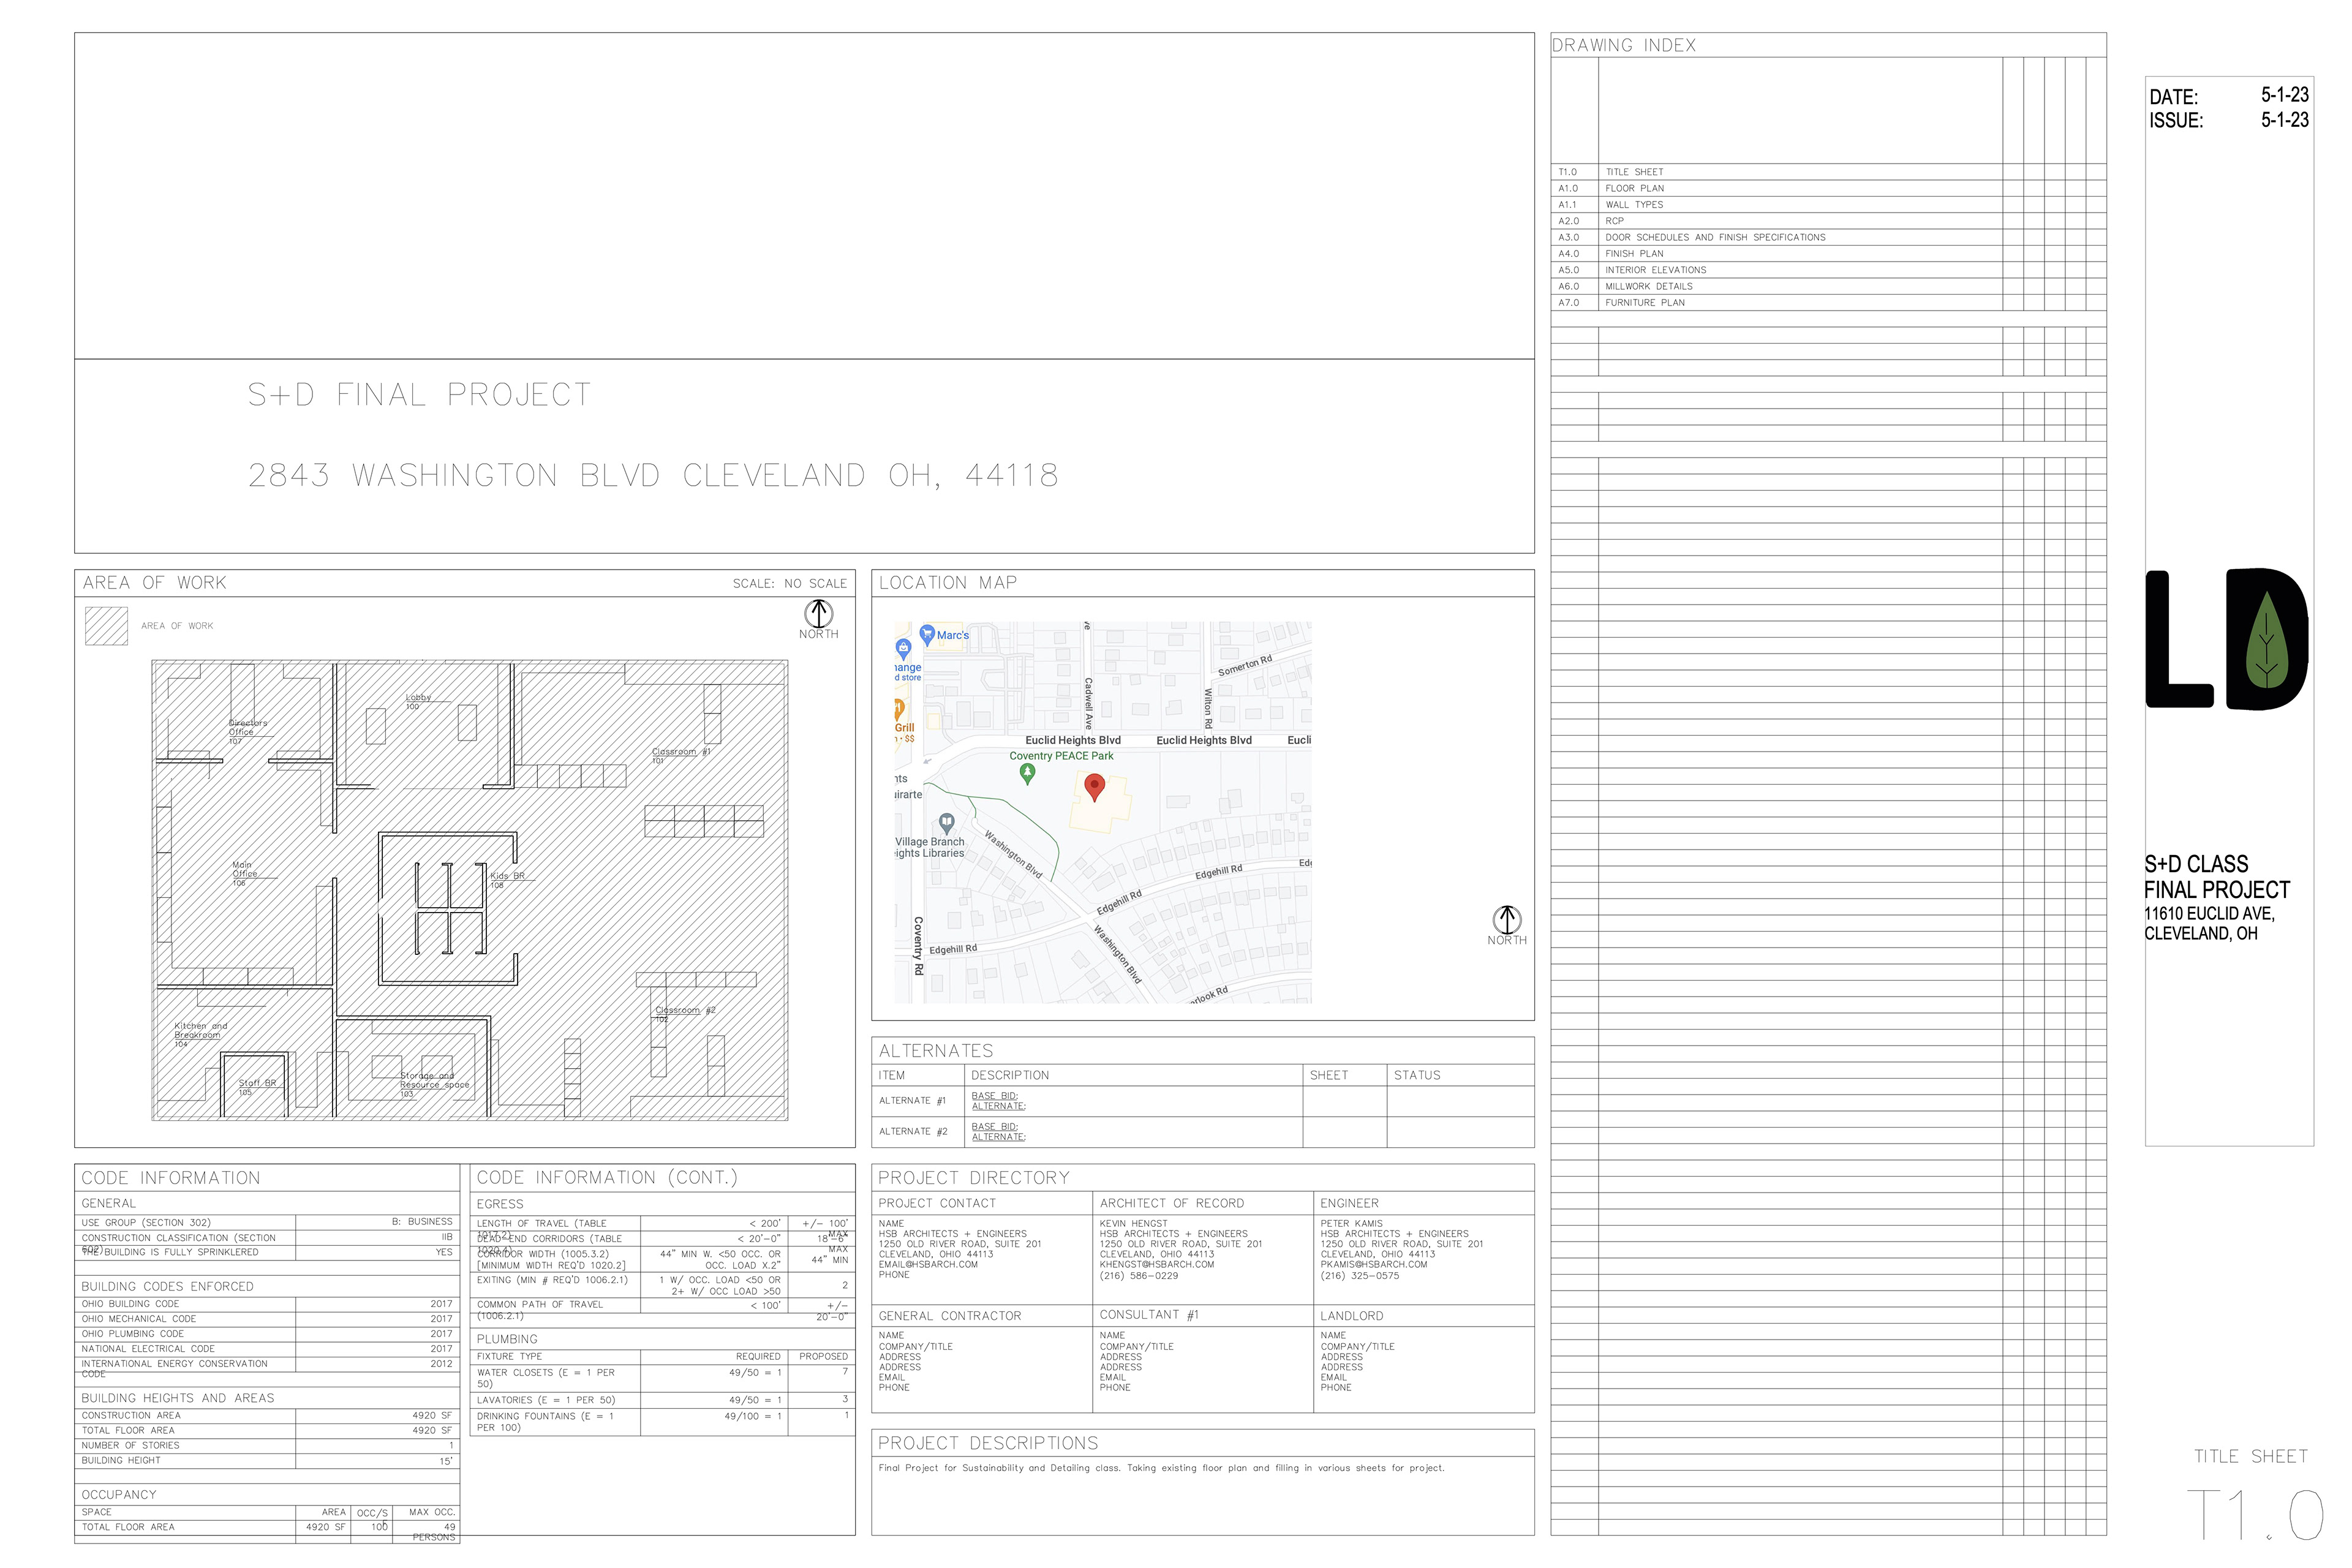Click the north arrow in Area of Work

(x=818, y=613)
